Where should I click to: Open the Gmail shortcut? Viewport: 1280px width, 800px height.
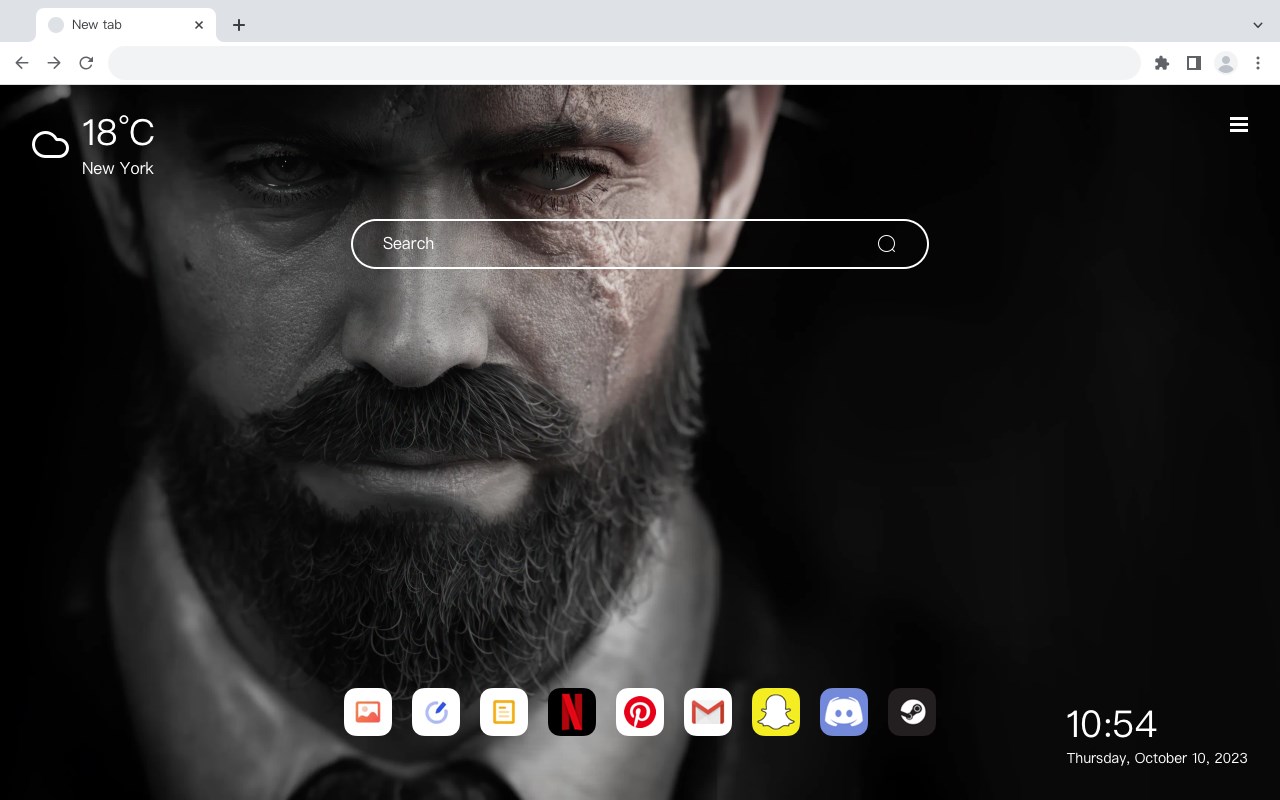(708, 712)
